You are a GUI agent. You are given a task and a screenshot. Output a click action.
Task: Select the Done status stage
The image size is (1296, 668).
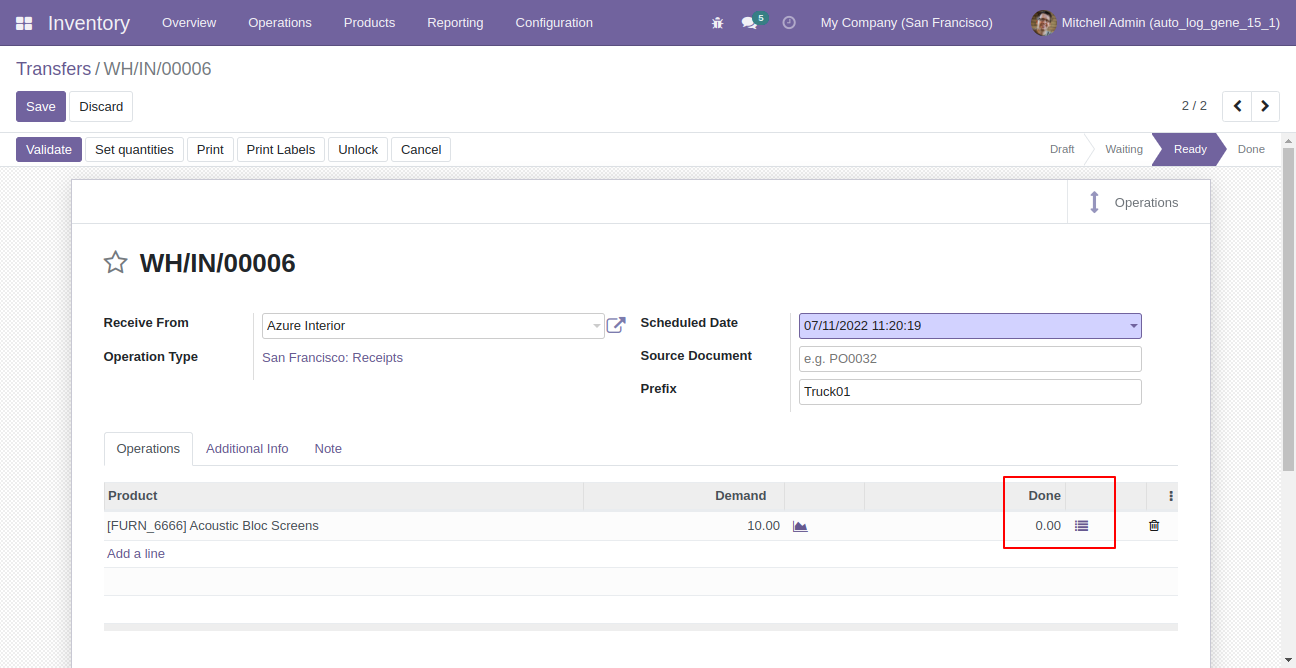tap(1251, 149)
